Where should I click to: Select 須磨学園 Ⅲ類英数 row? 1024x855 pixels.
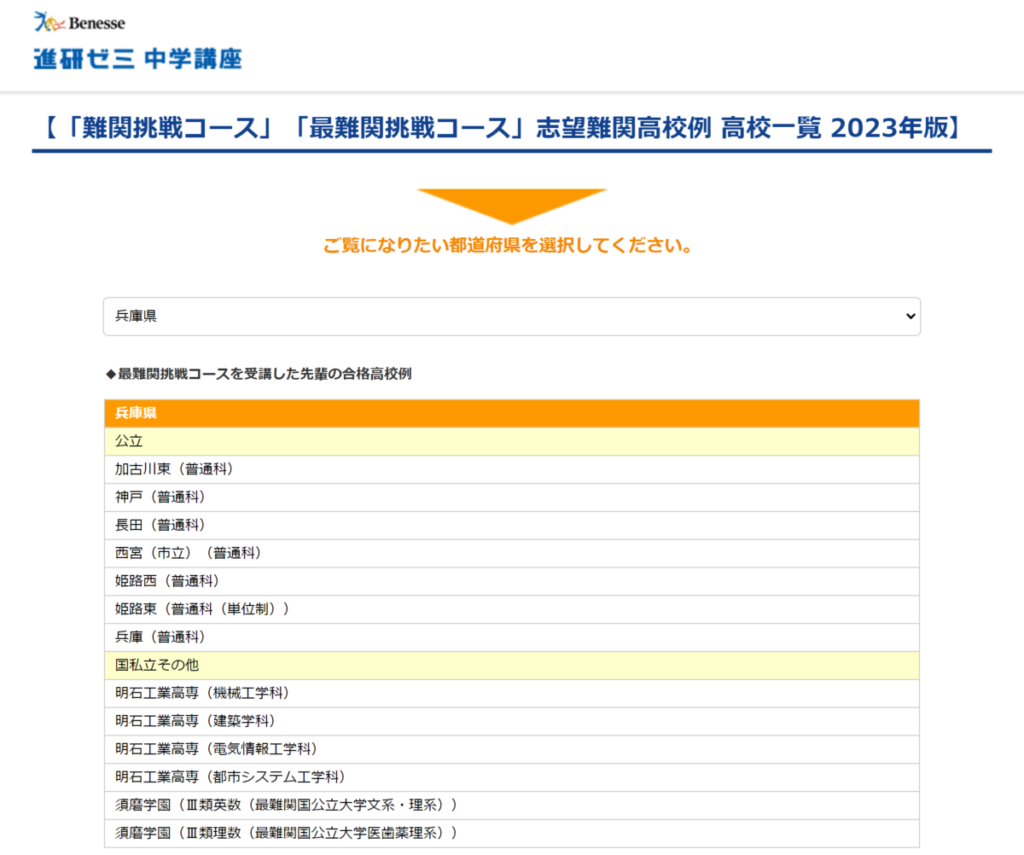287,805
